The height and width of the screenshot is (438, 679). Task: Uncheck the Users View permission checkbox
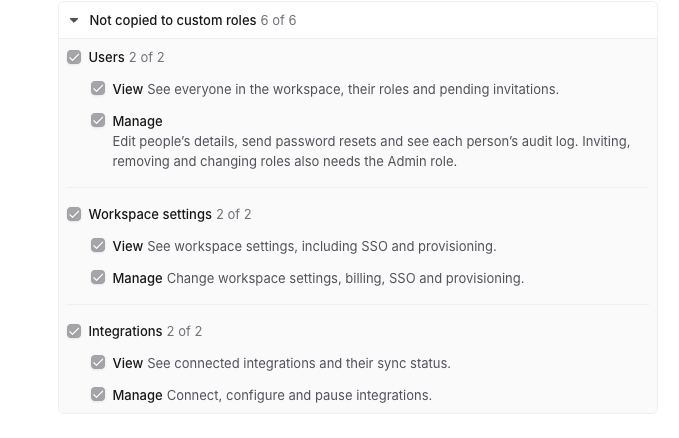pos(98,88)
